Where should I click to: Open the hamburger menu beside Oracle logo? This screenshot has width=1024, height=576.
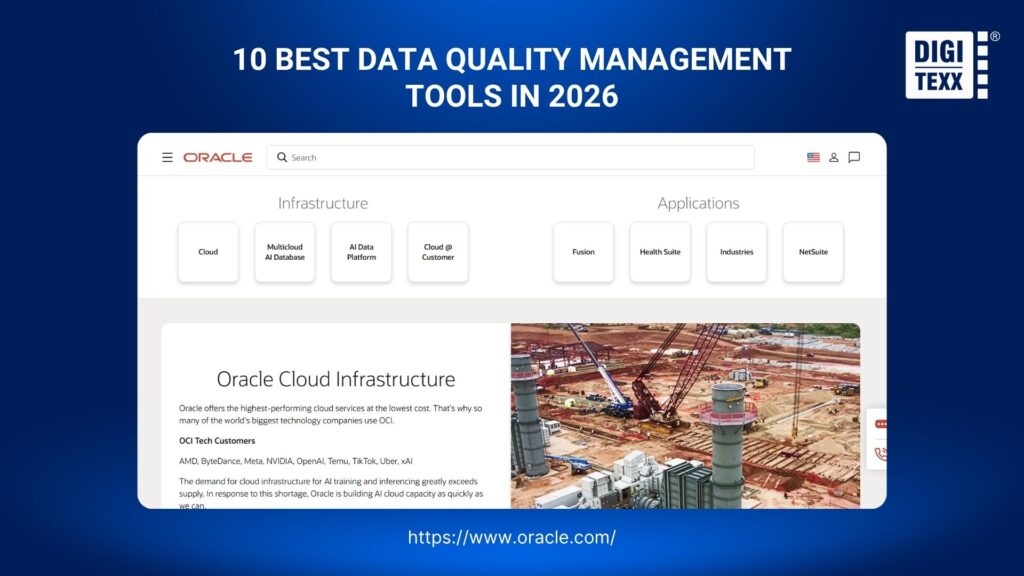click(x=167, y=157)
